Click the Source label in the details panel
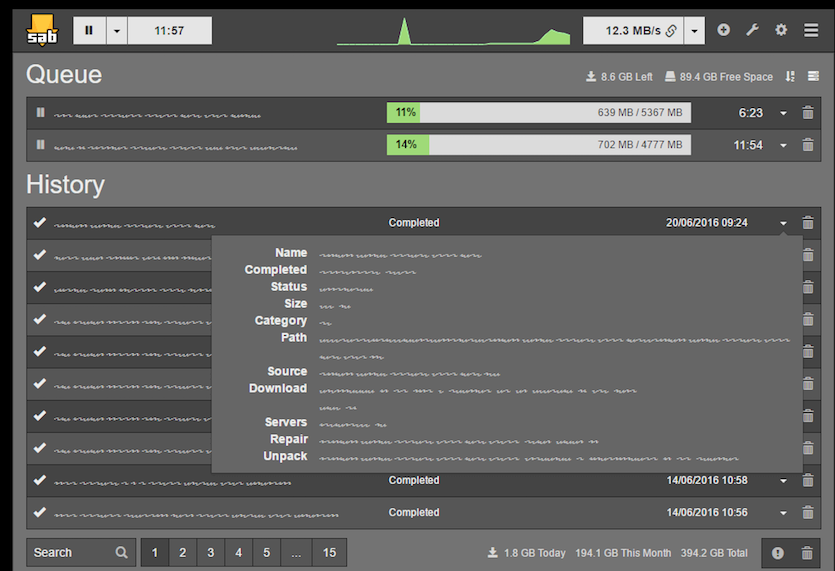 point(287,371)
